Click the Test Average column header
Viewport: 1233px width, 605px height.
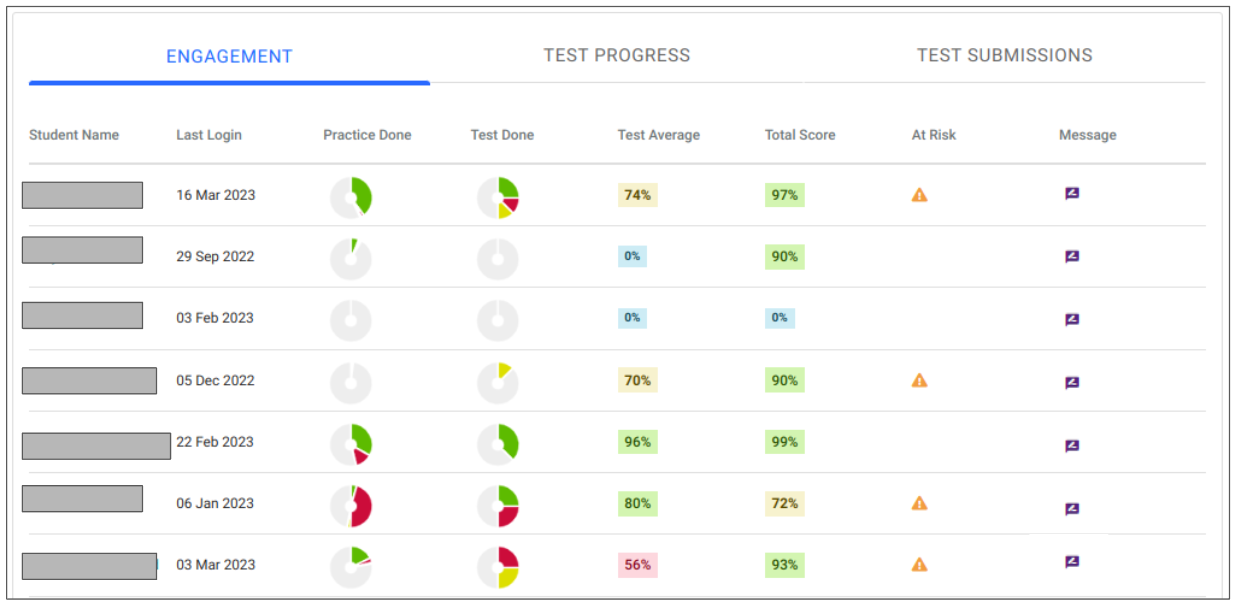[658, 135]
